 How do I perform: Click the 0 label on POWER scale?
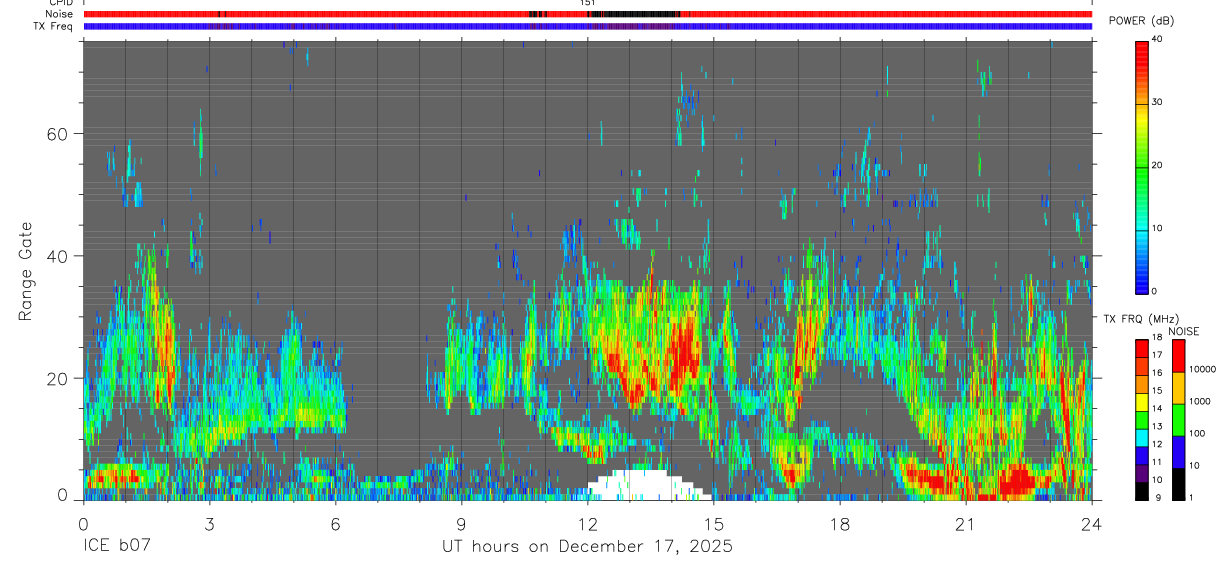(1154, 291)
